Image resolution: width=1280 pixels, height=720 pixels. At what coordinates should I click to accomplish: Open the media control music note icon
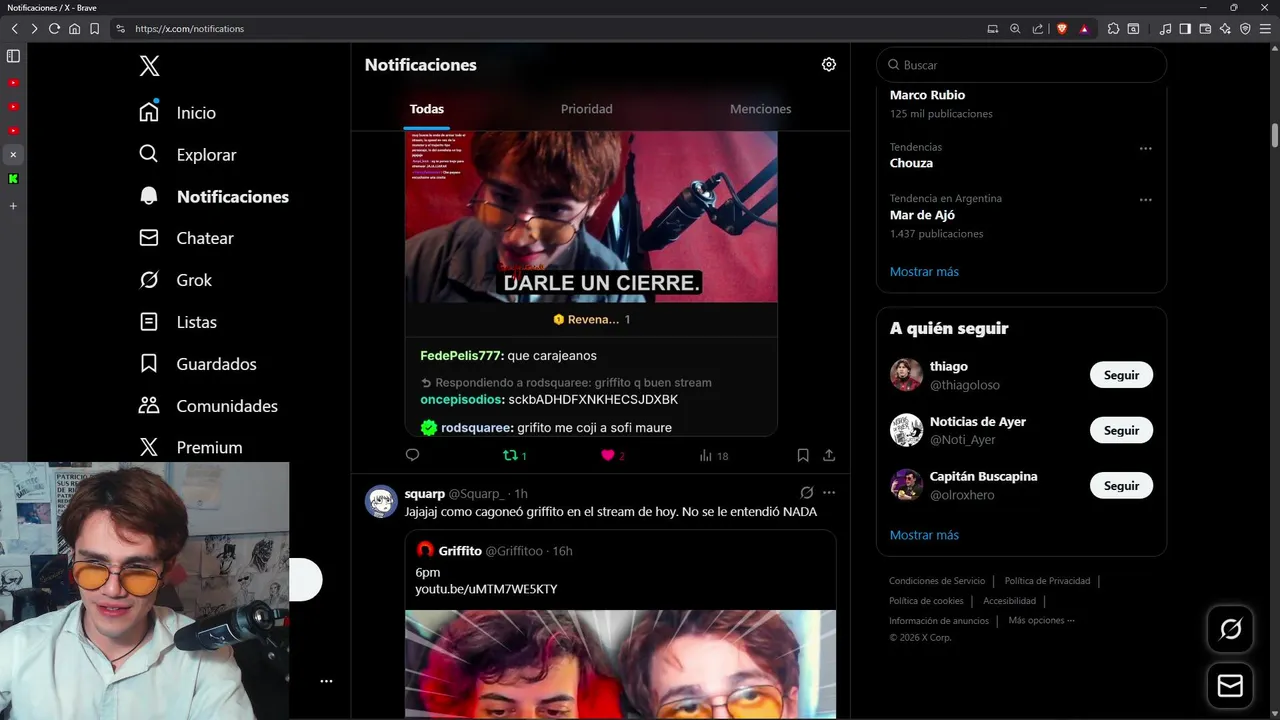point(1165,29)
